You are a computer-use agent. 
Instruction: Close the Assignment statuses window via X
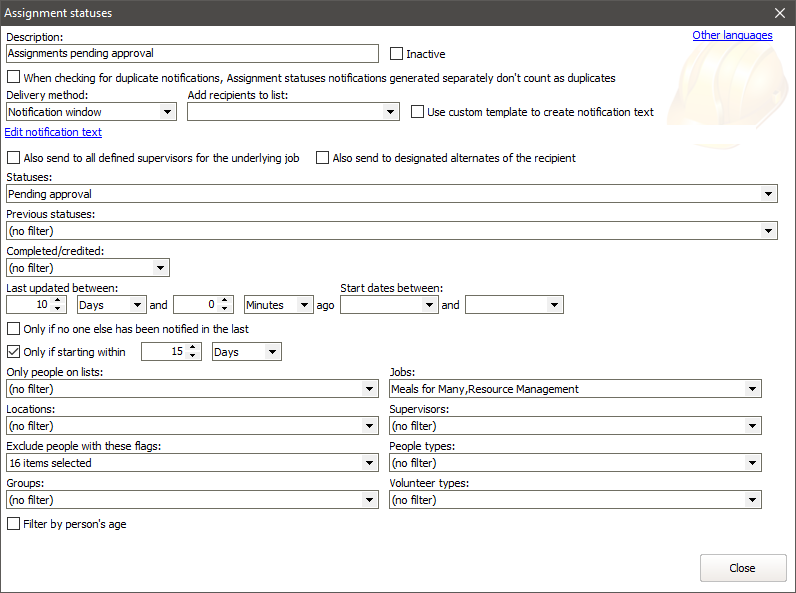pyautogui.click(x=780, y=13)
